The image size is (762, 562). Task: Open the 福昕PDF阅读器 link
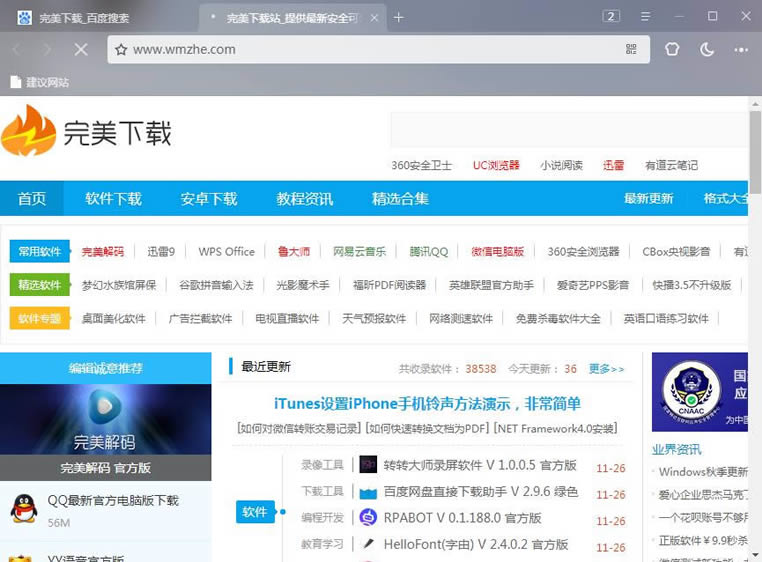389,285
